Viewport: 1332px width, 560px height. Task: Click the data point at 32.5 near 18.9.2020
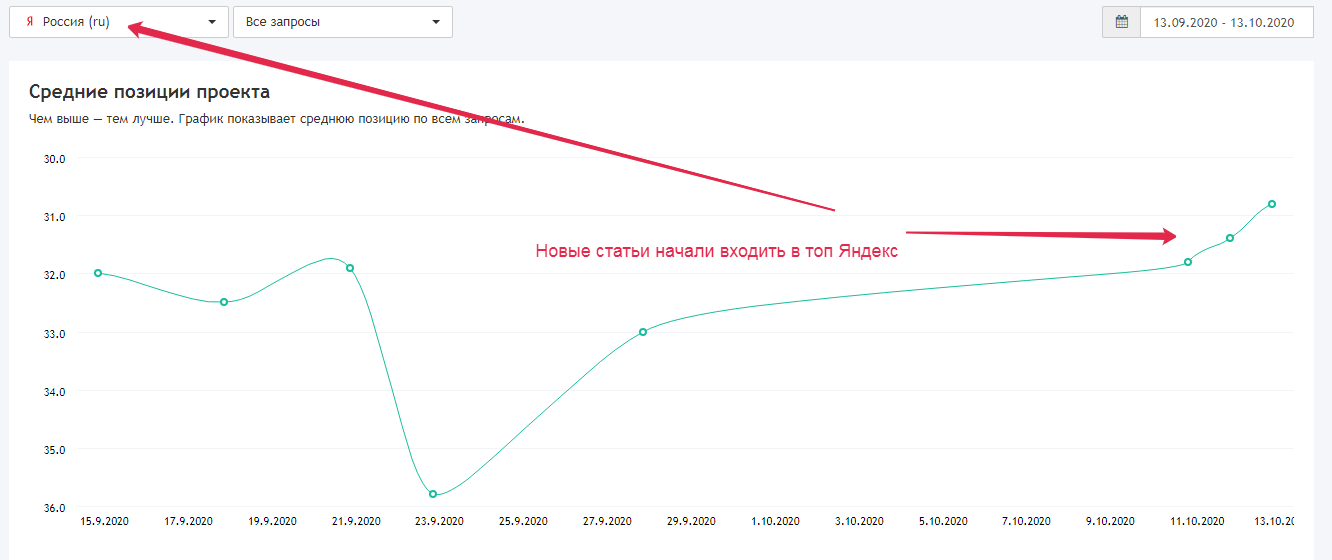coord(224,302)
